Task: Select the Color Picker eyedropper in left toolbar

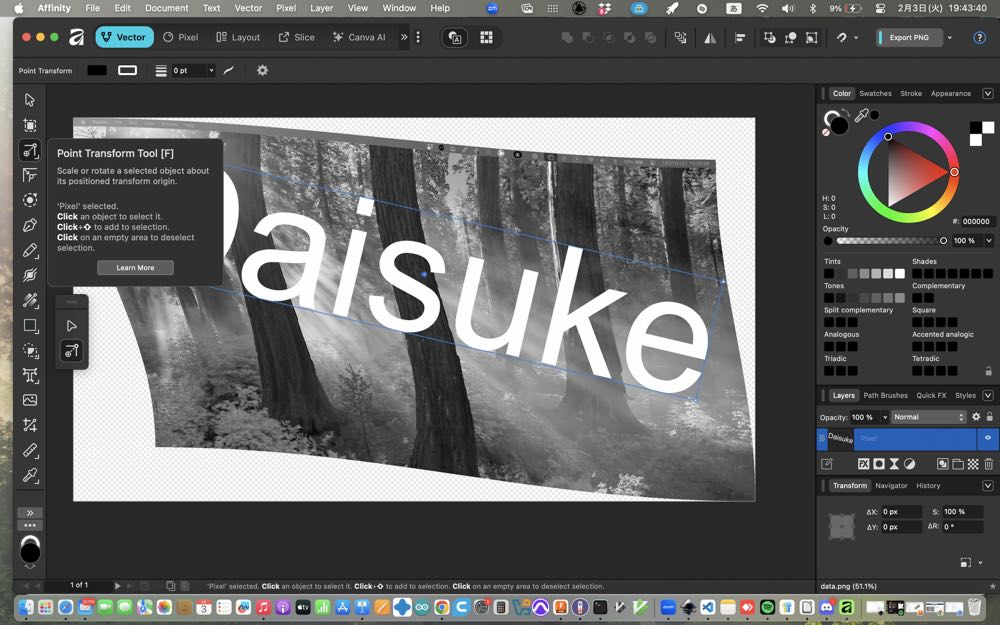Action: coord(30,476)
